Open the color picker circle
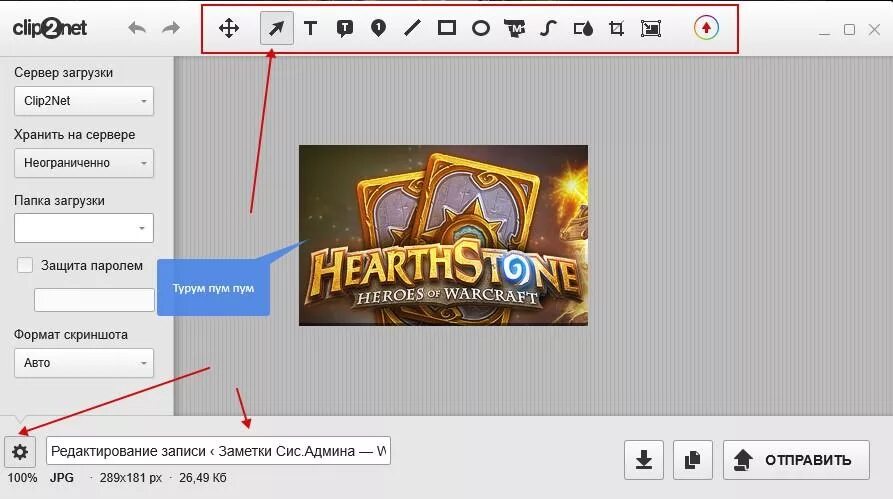Image resolution: width=893 pixels, height=499 pixels. tap(706, 27)
